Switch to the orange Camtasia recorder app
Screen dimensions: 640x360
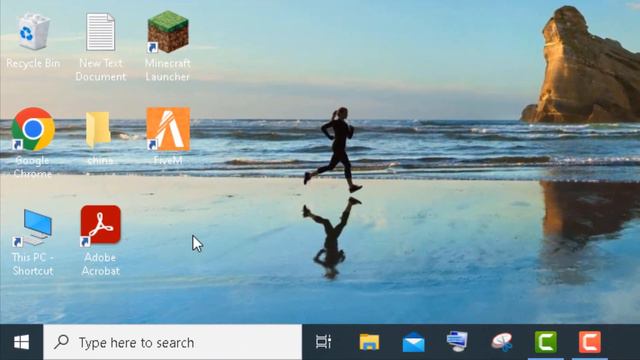590,342
